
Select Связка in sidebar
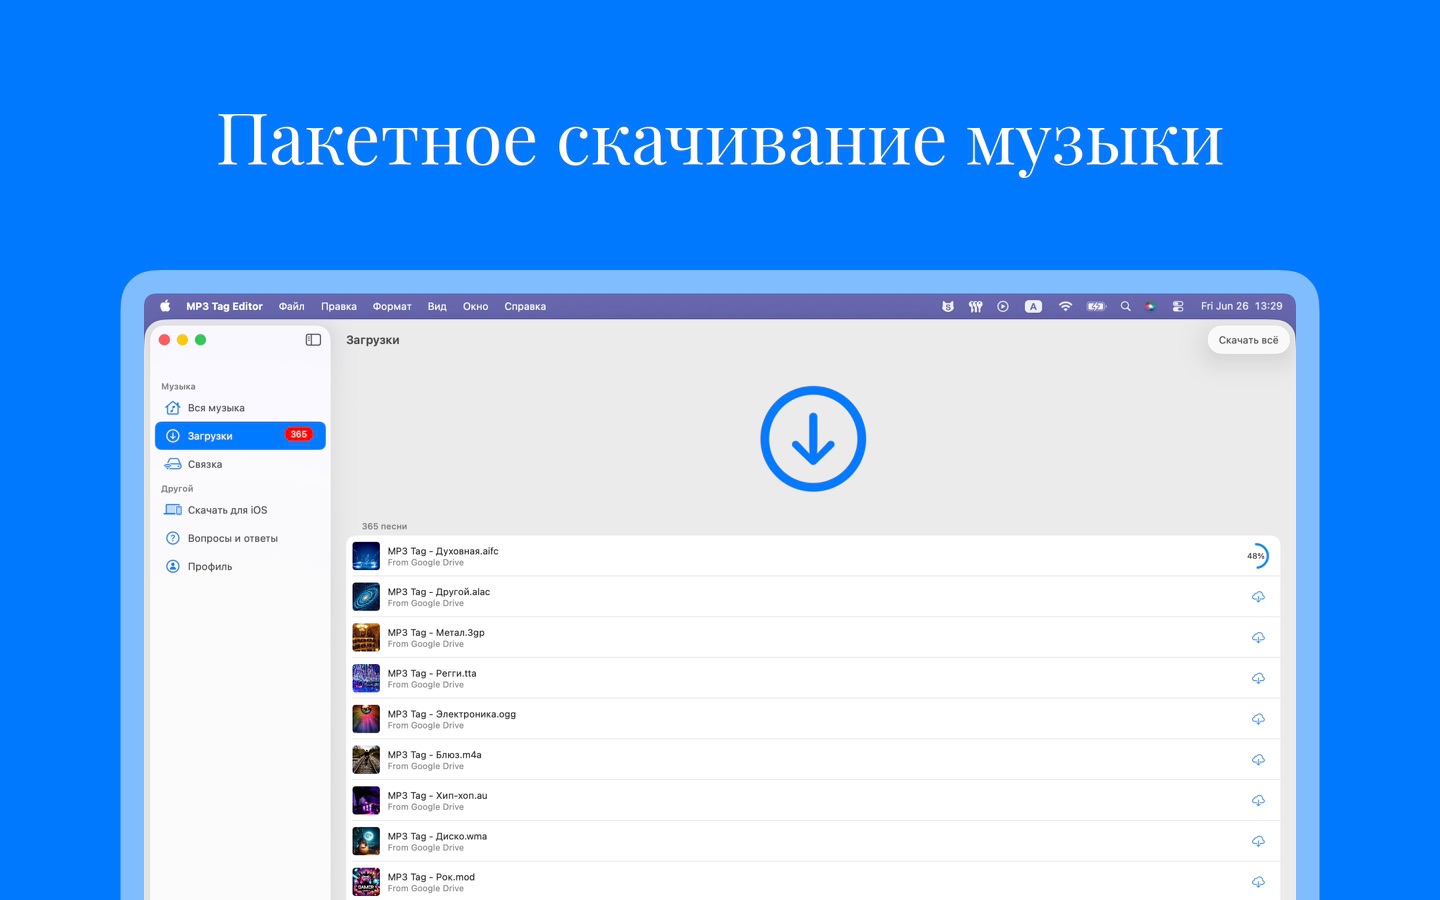[x=240, y=464]
